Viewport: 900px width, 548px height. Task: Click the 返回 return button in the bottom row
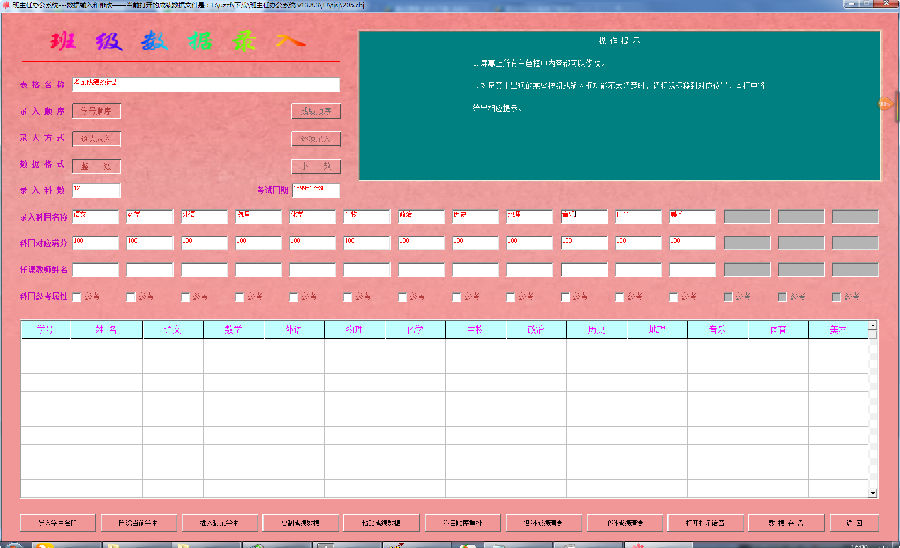(x=854, y=523)
